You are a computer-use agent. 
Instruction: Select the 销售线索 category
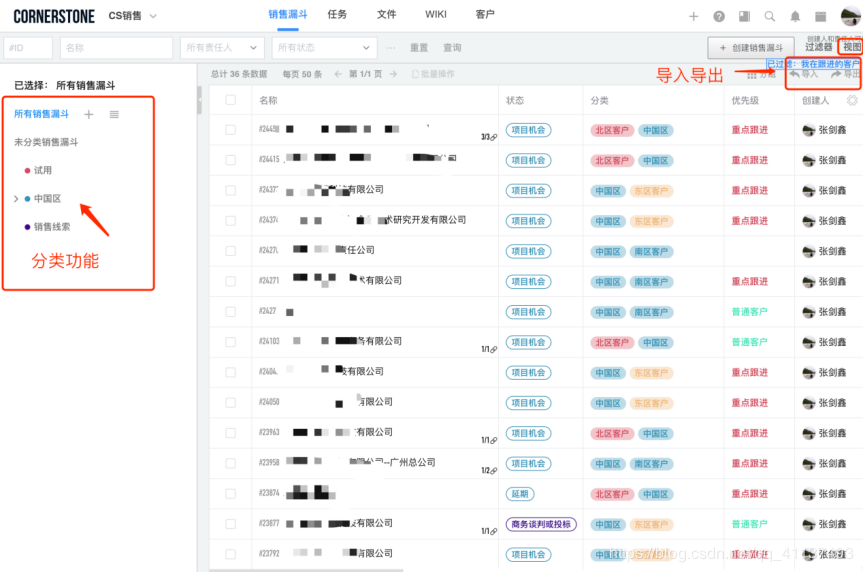pos(47,227)
